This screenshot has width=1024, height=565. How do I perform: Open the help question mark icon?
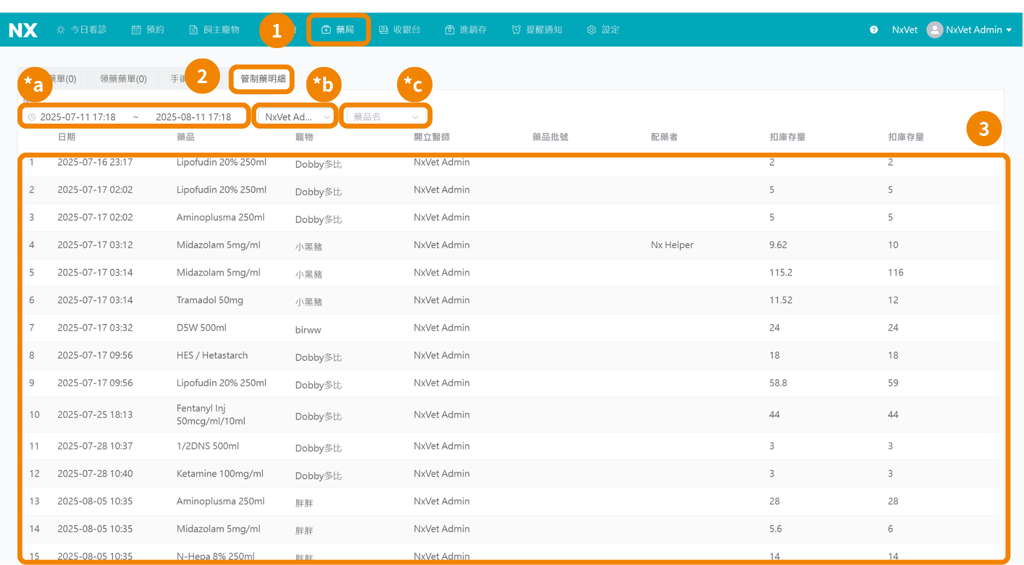point(874,30)
